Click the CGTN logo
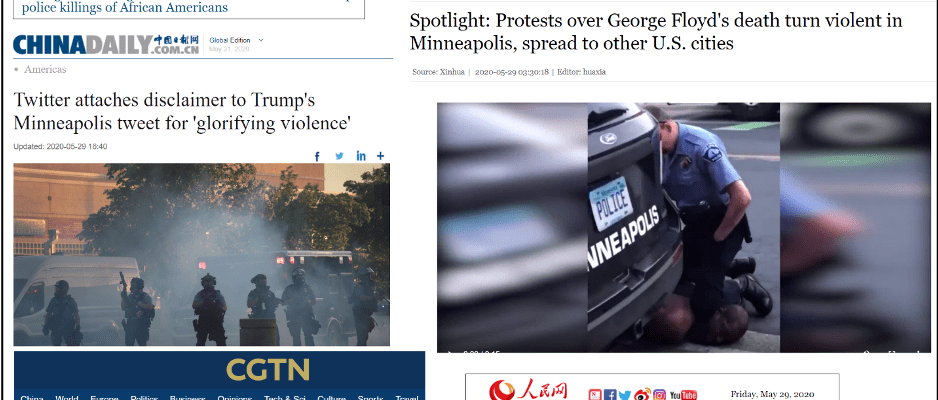 [x=267, y=370]
